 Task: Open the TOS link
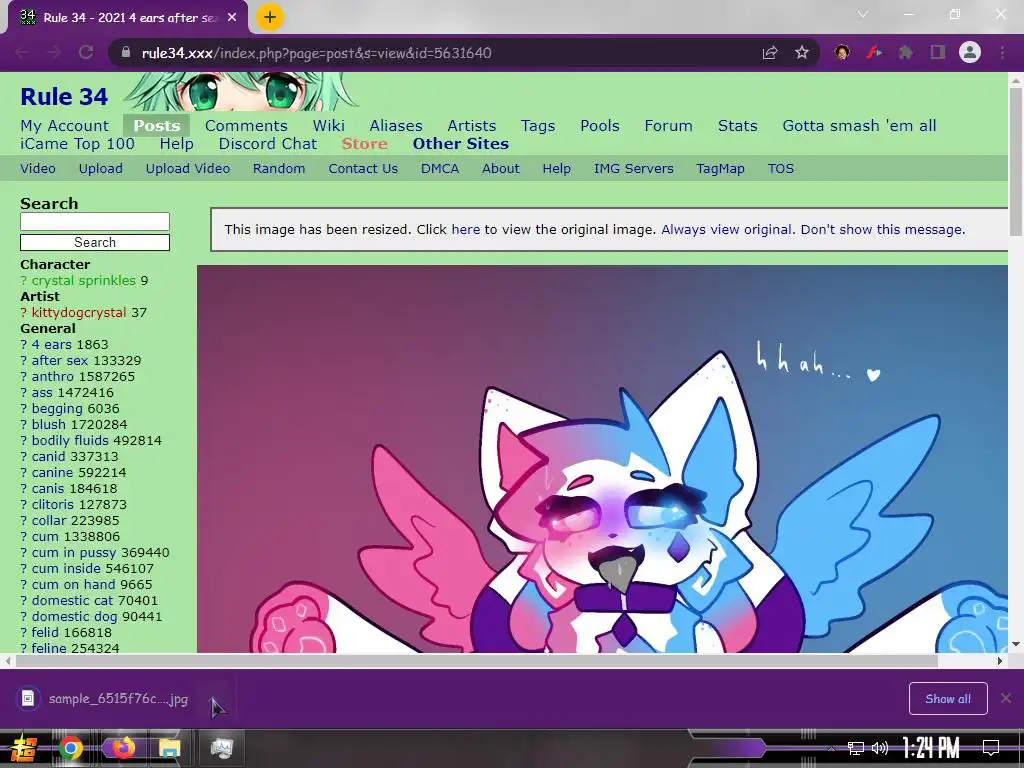[780, 168]
